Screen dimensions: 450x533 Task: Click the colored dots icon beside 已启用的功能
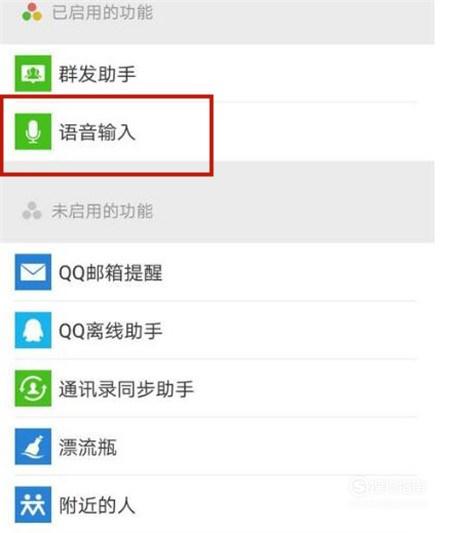coord(32,12)
